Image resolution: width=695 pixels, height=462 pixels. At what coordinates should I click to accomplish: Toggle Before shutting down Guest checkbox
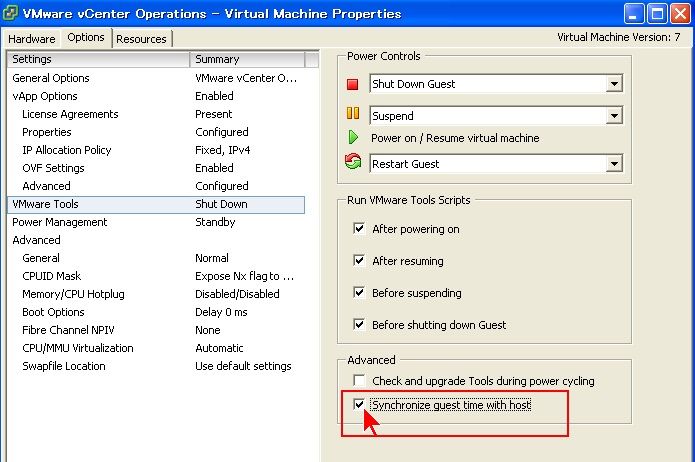click(x=359, y=325)
